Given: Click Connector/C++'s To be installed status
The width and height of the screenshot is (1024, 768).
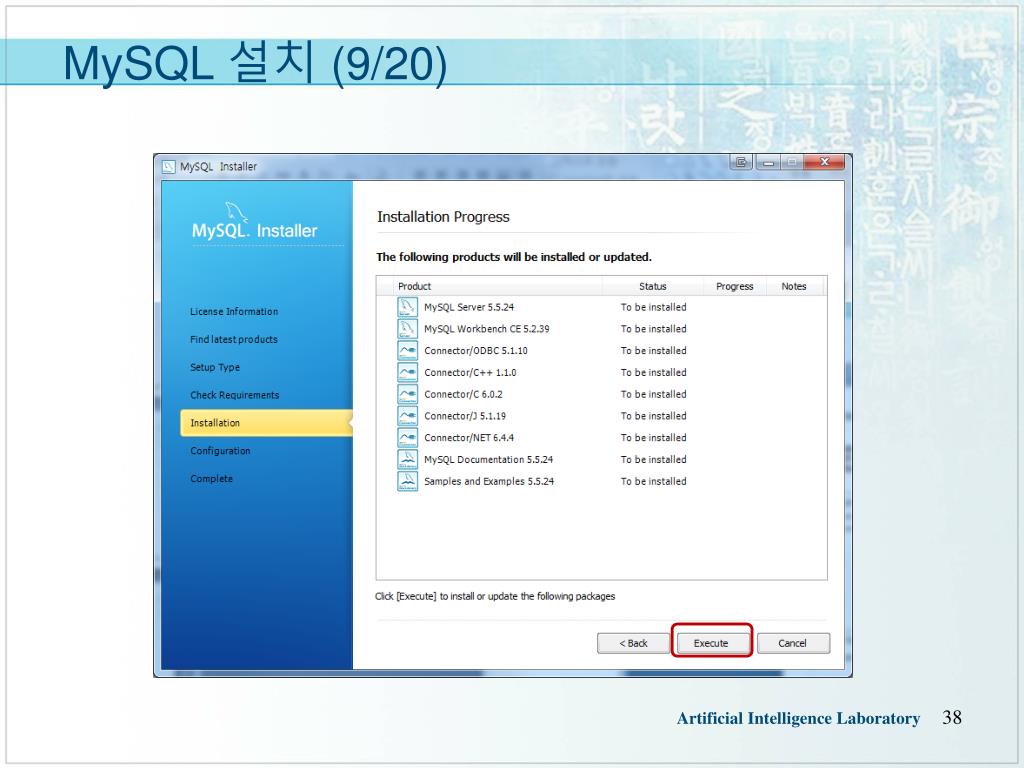Looking at the screenshot, I should (654, 372).
